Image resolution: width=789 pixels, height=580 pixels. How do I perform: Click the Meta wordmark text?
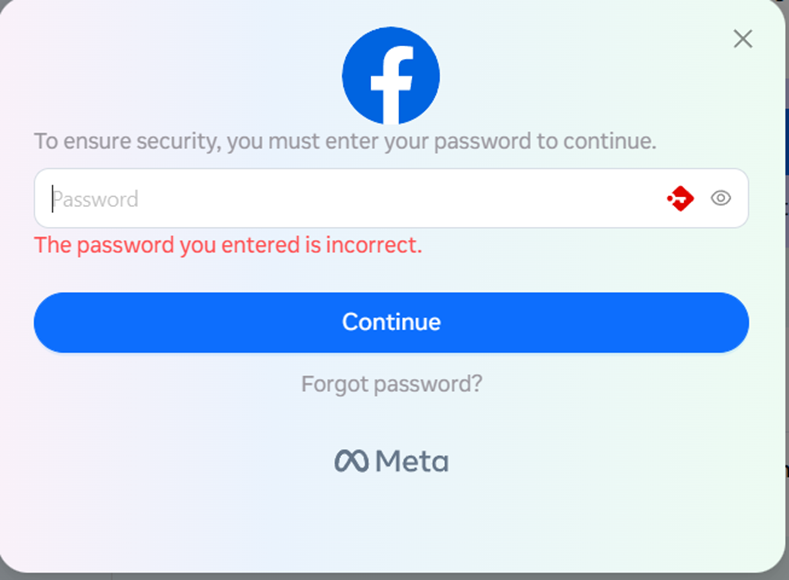[x=412, y=461]
